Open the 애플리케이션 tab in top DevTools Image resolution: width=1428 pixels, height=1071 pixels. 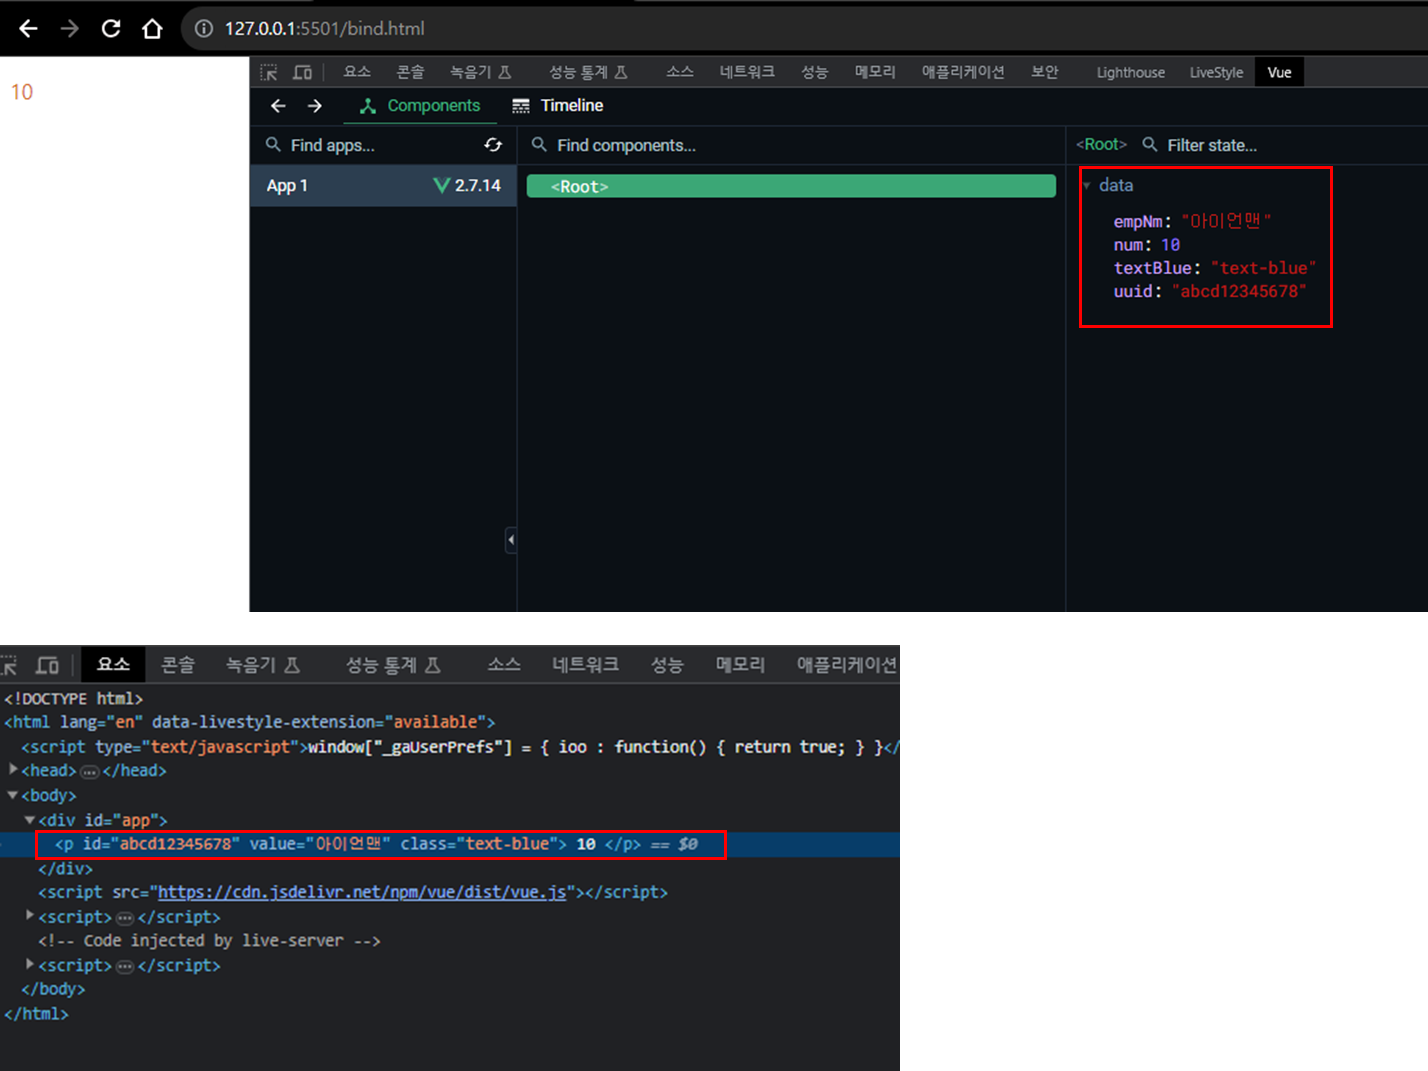pyautogui.click(x=963, y=72)
